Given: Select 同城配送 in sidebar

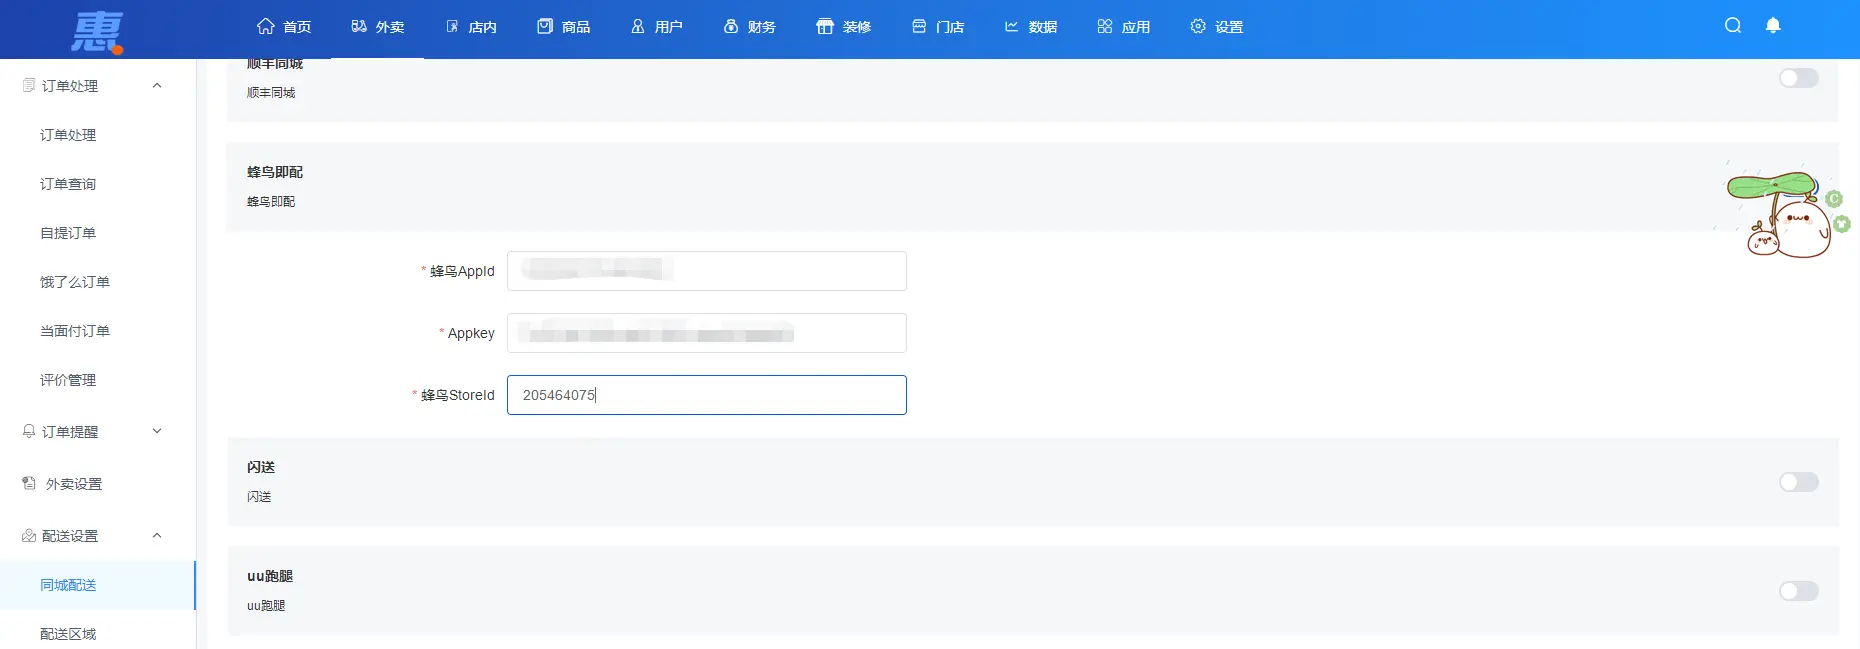Looking at the screenshot, I should coord(68,585).
